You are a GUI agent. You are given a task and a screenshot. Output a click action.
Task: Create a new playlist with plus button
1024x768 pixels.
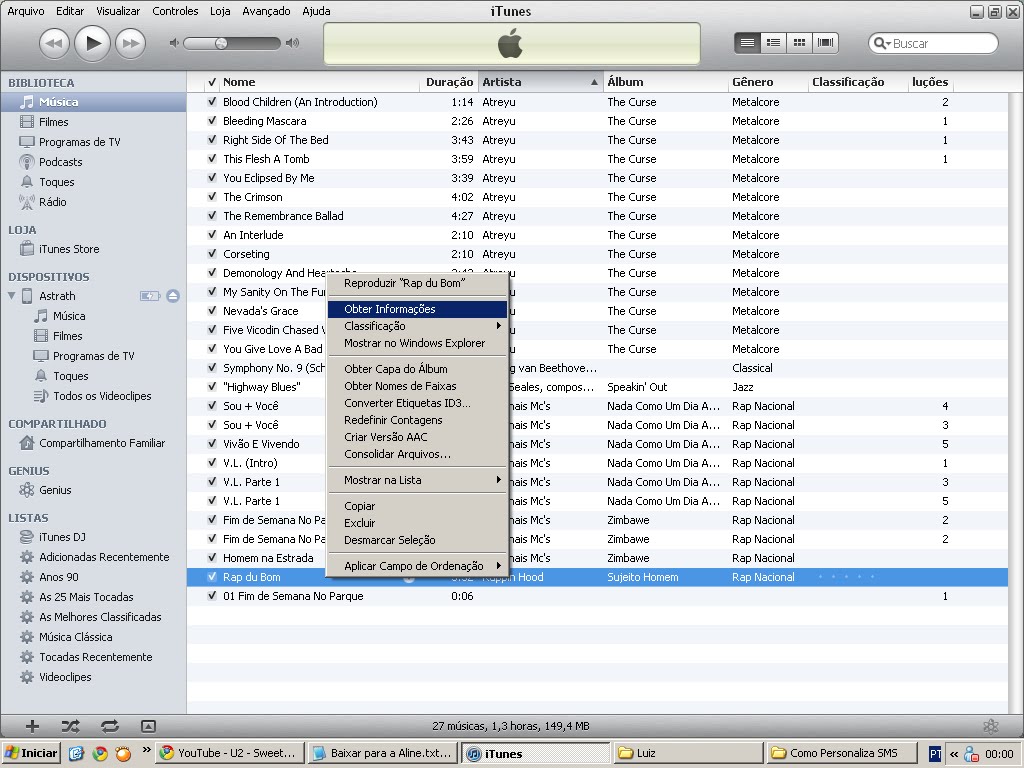click(x=32, y=726)
